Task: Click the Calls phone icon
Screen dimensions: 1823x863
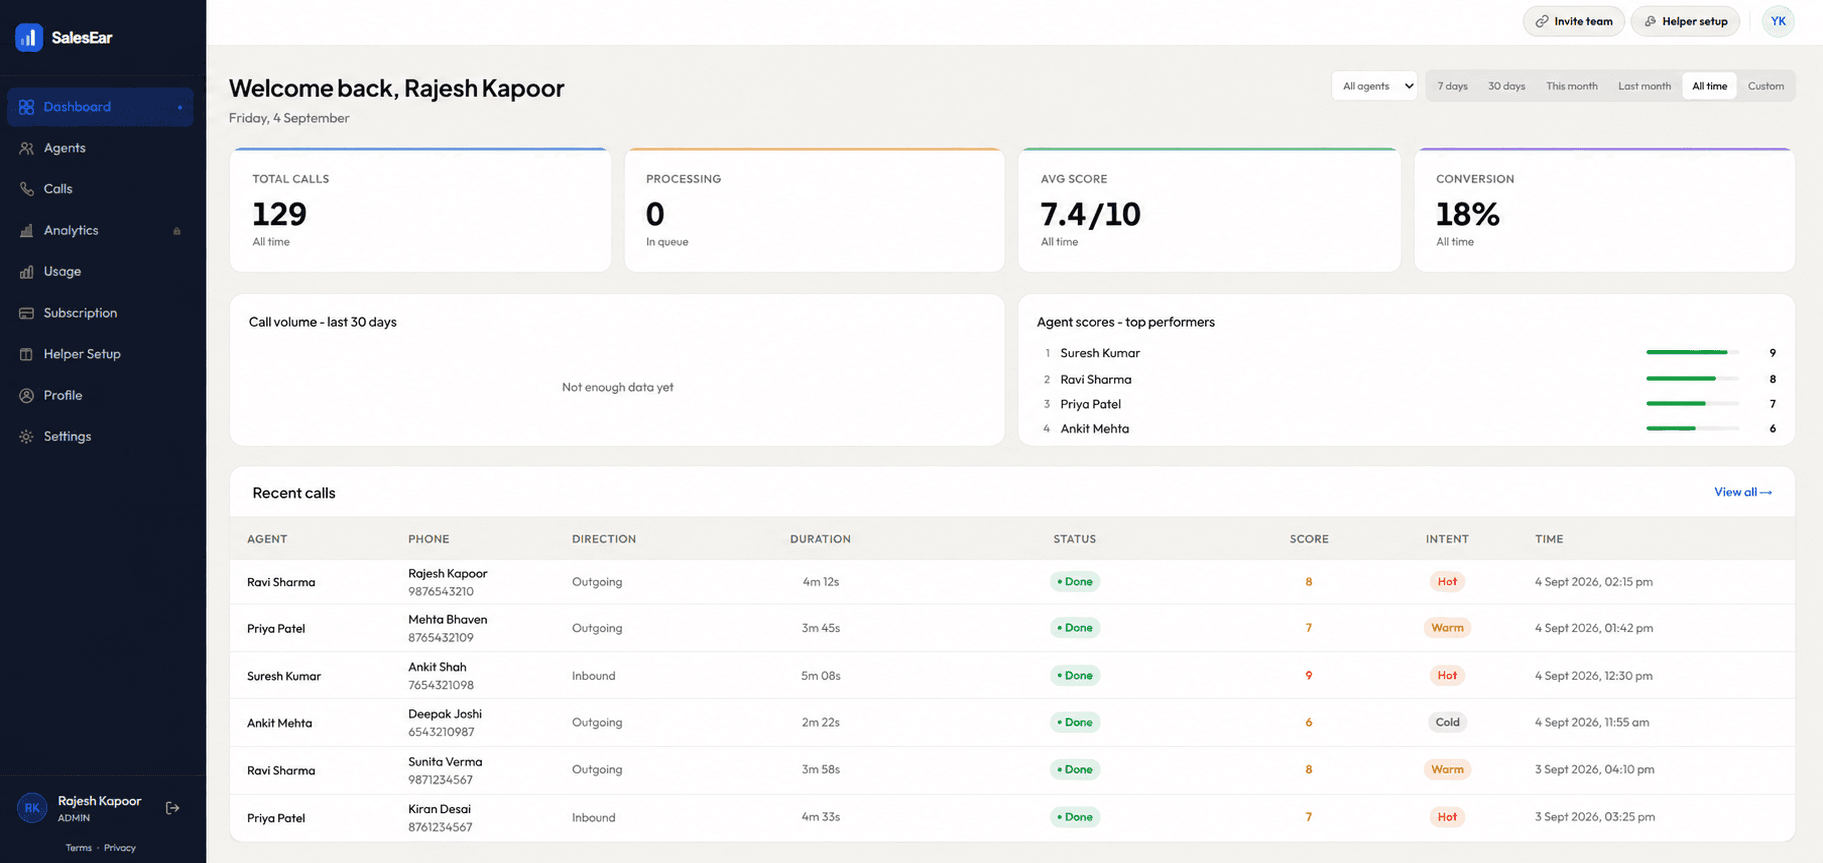Action: point(26,189)
